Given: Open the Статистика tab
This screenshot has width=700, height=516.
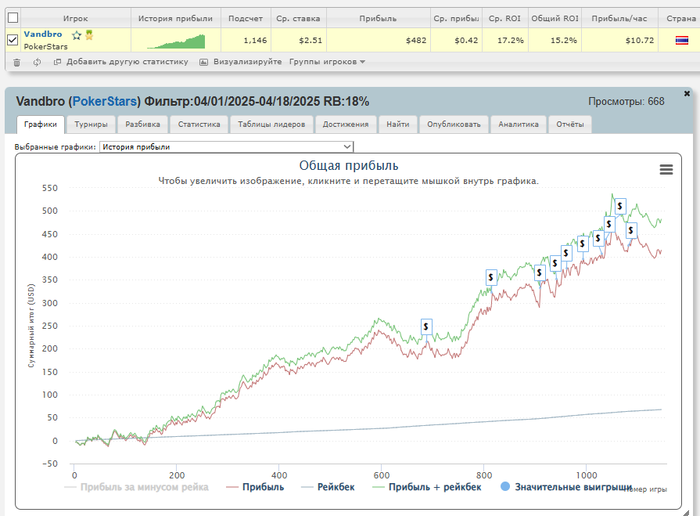Looking at the screenshot, I should pos(199,125).
